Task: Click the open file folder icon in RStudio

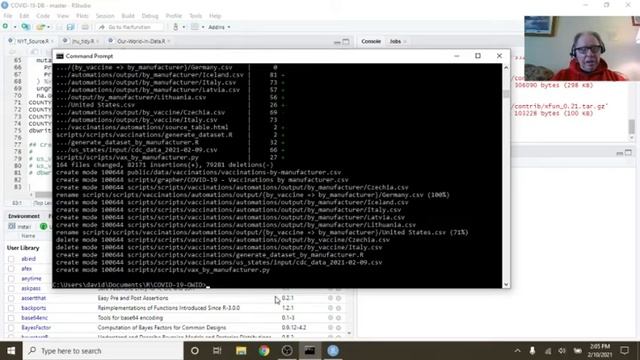Action: pos(40,27)
